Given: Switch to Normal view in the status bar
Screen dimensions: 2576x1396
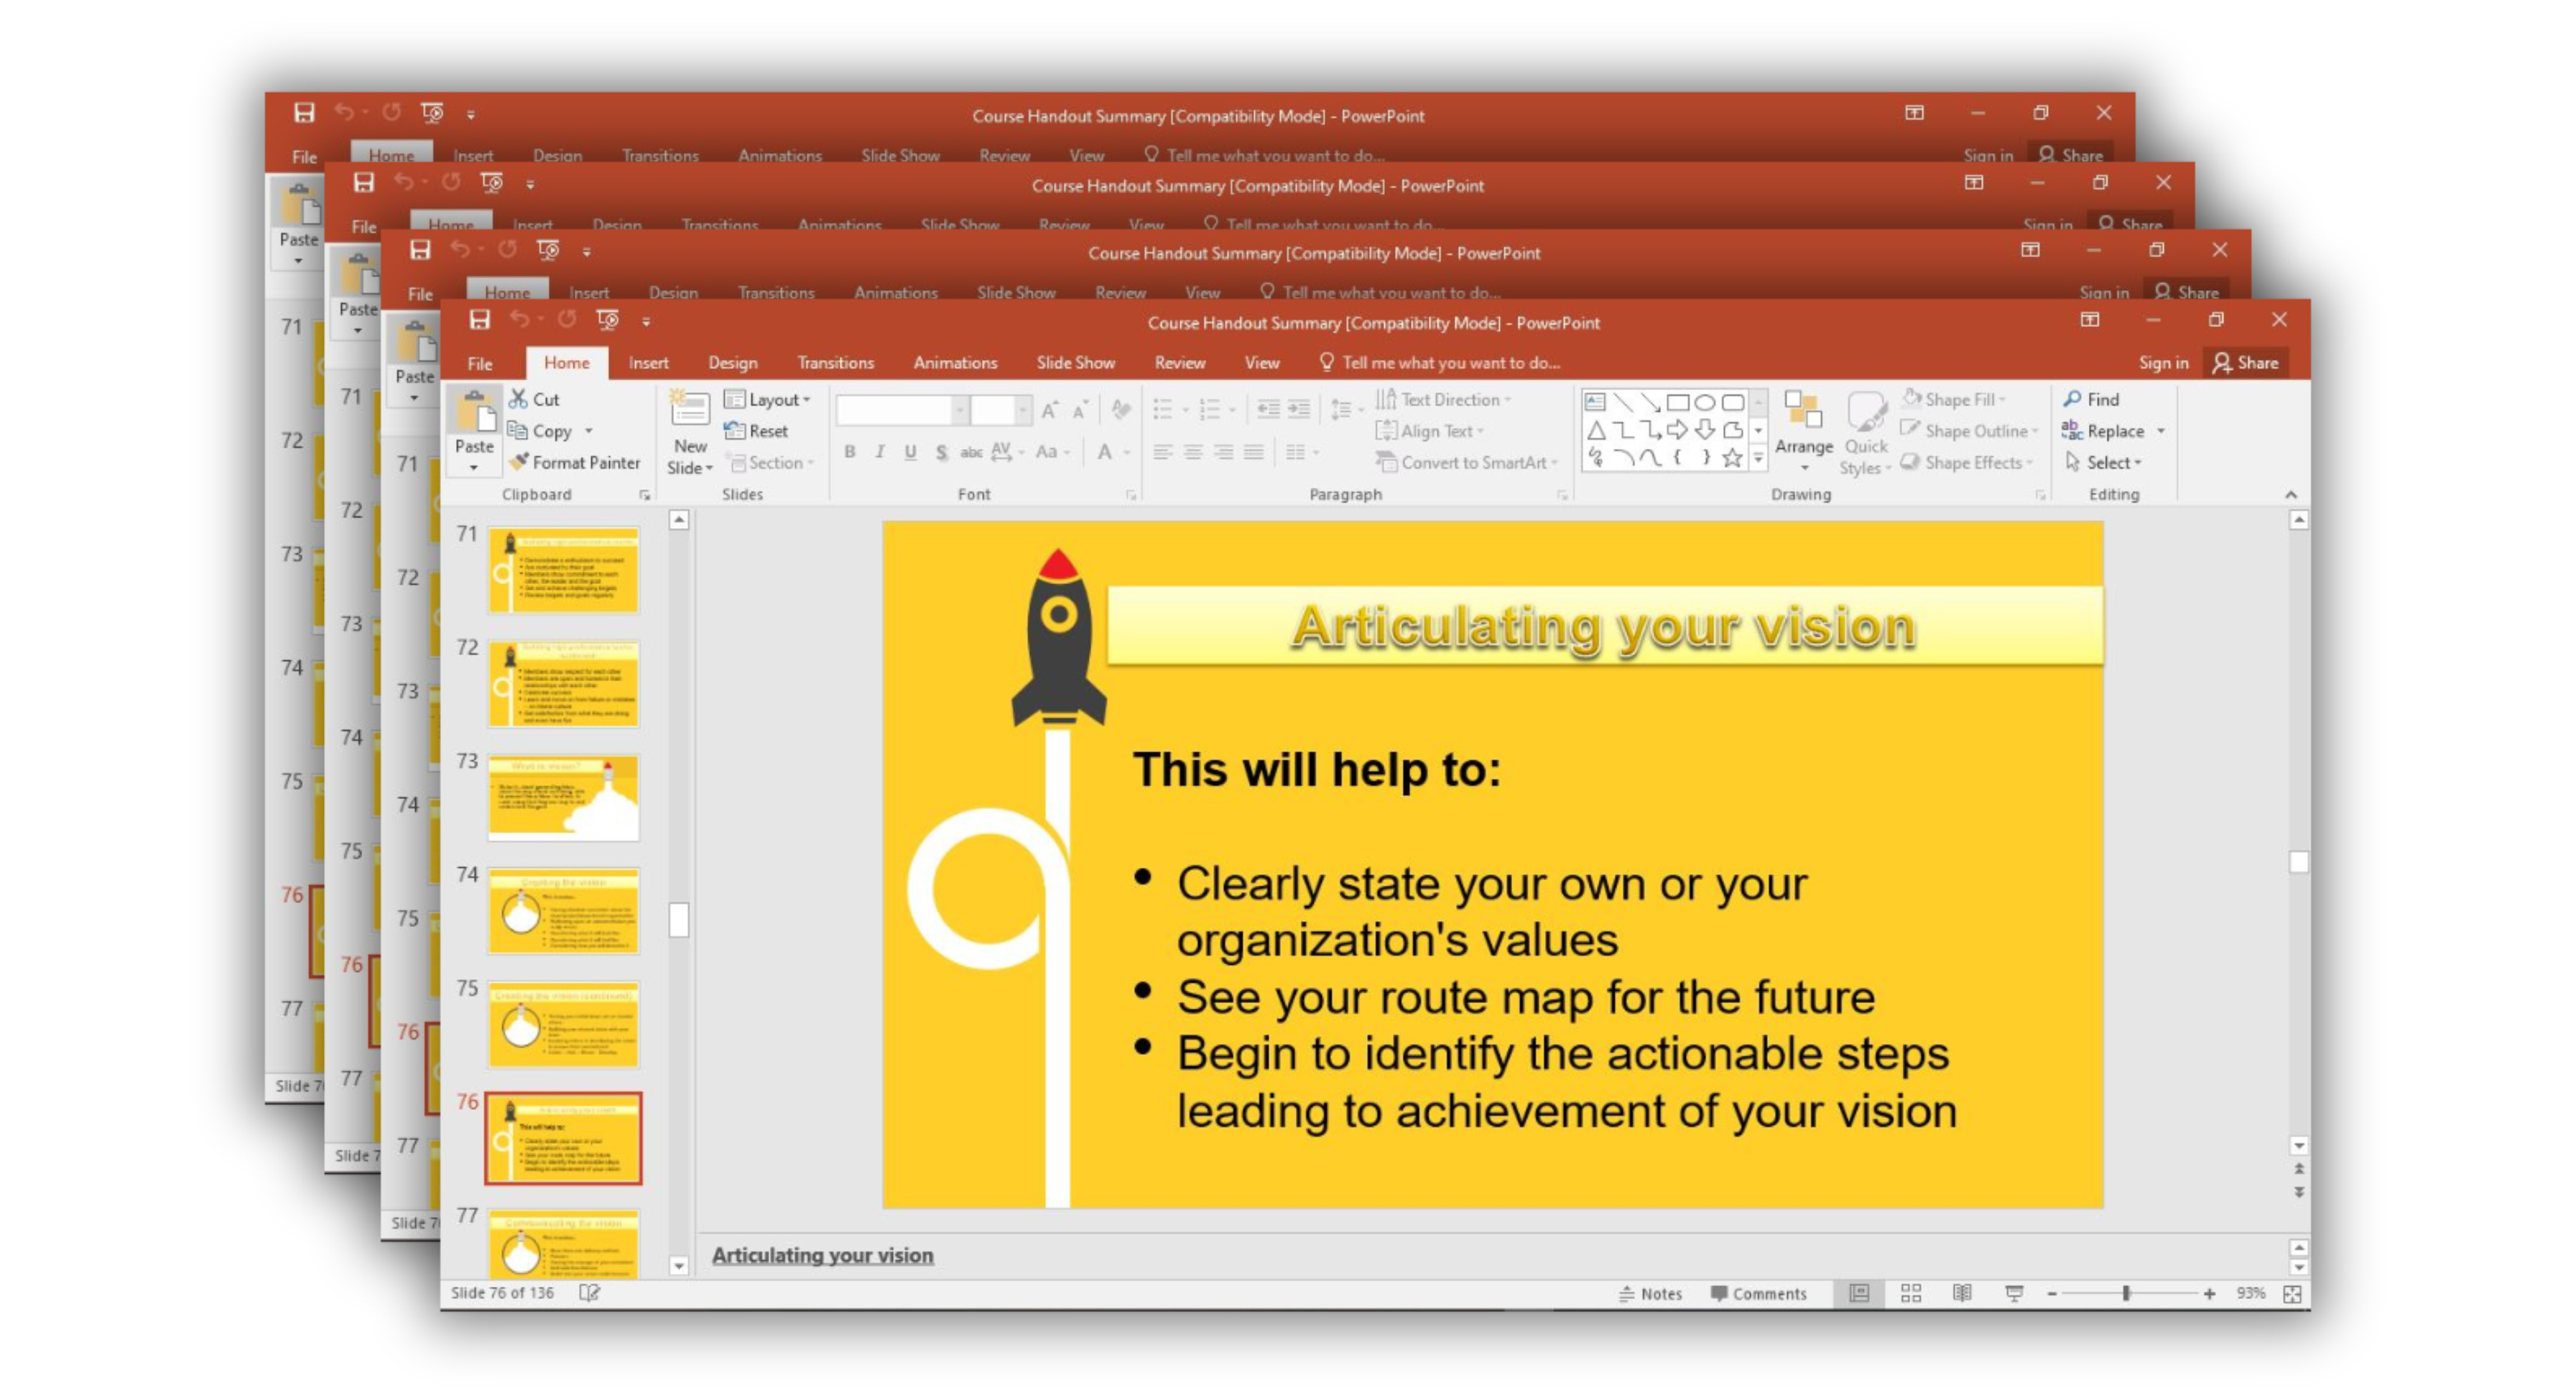Looking at the screenshot, I should (x=1859, y=1293).
